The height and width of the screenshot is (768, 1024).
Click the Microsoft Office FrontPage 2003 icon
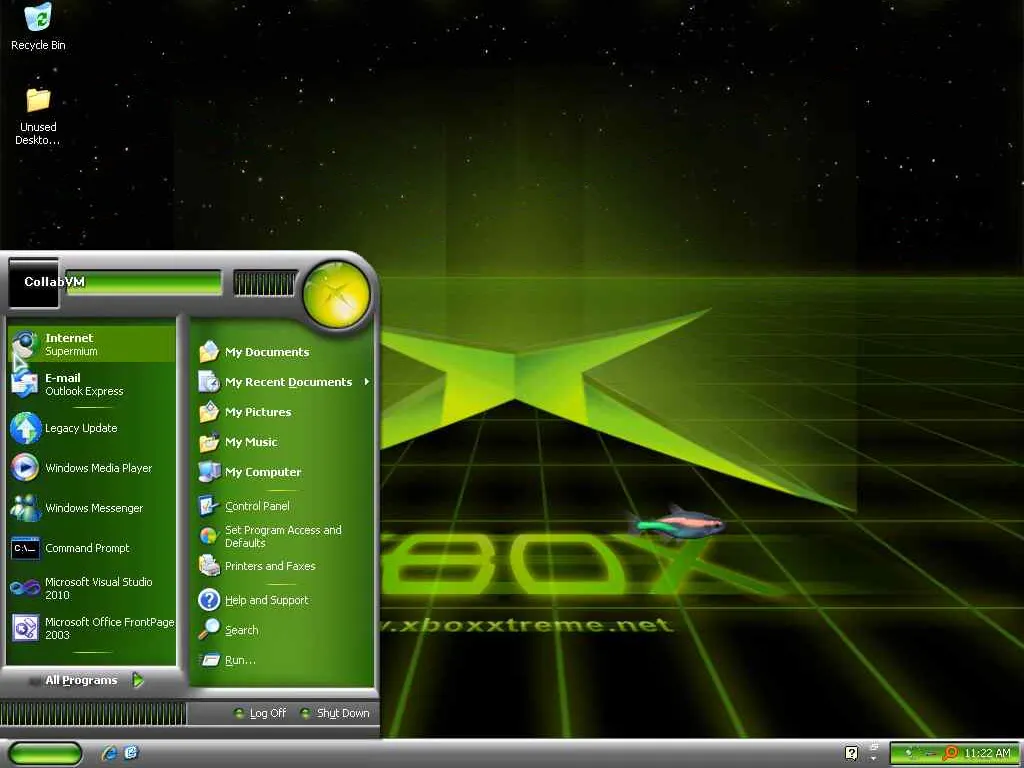pos(25,628)
